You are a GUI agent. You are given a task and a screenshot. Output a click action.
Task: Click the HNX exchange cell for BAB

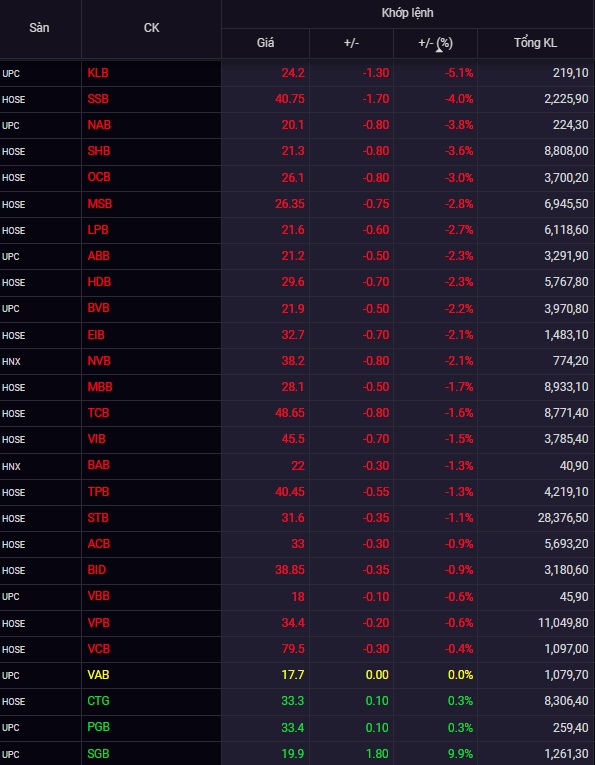11,466
